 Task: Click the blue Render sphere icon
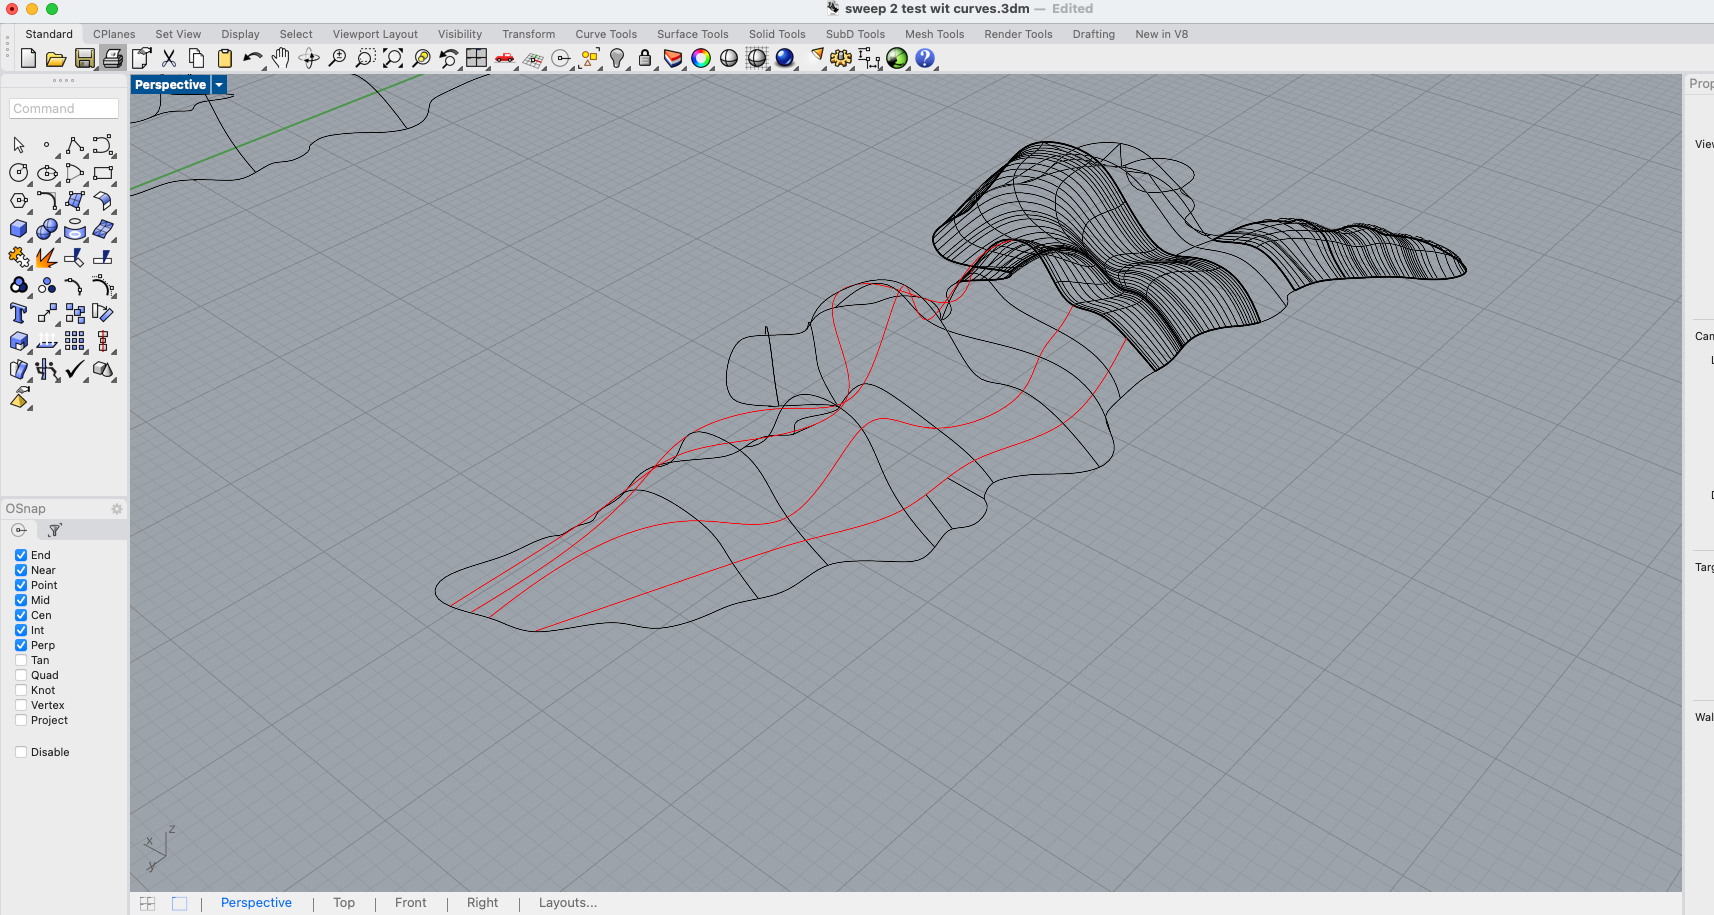[785, 58]
